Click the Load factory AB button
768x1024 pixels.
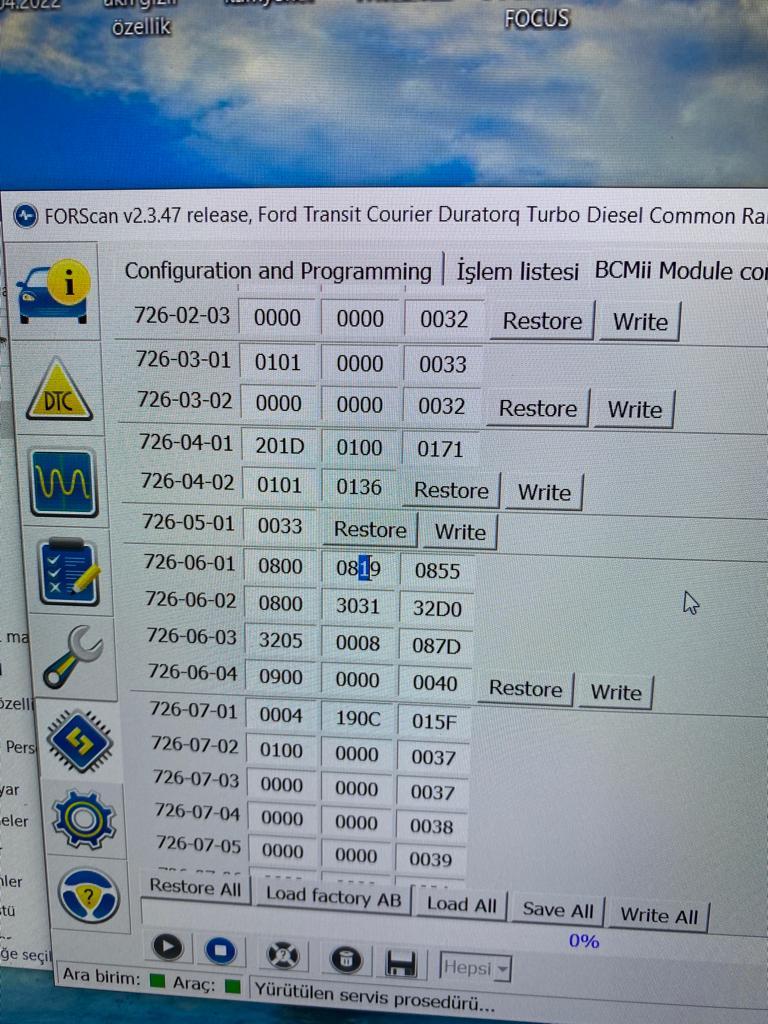[x=333, y=897]
